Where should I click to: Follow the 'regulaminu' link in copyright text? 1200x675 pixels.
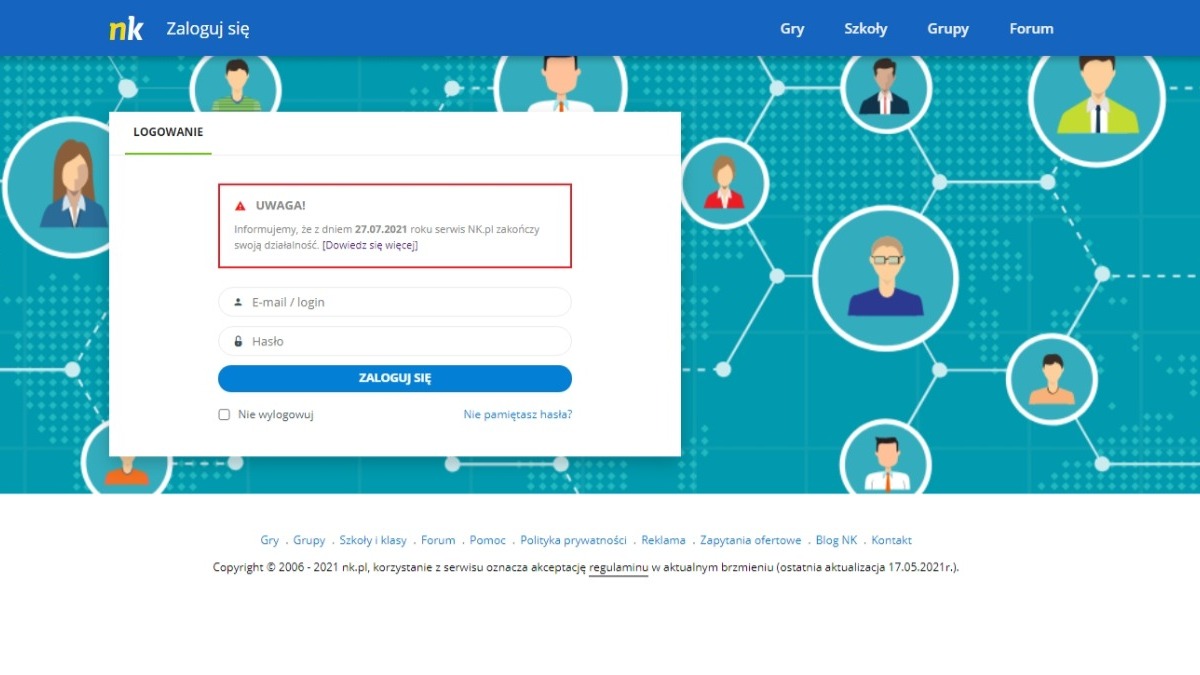[x=618, y=567]
